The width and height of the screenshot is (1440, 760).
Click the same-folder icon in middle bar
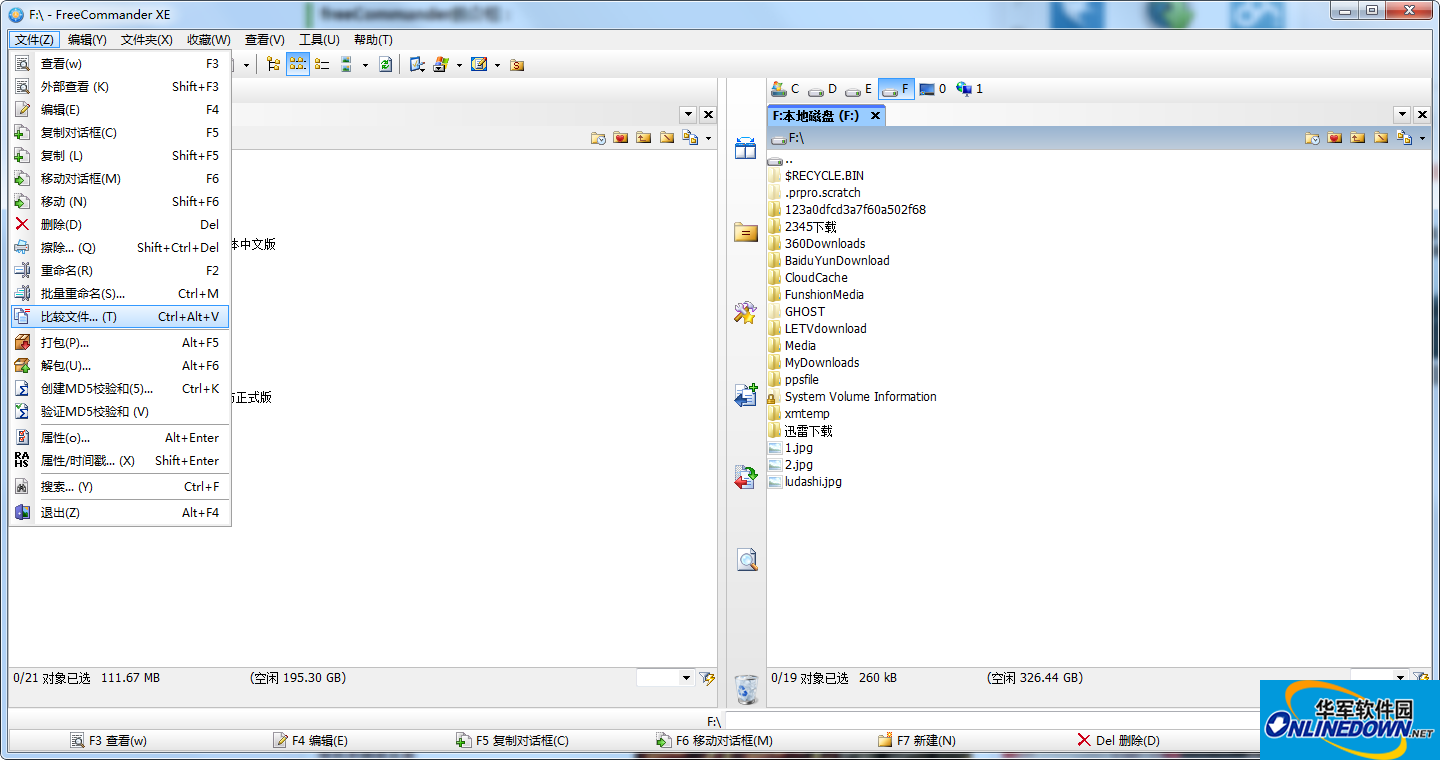(x=746, y=232)
